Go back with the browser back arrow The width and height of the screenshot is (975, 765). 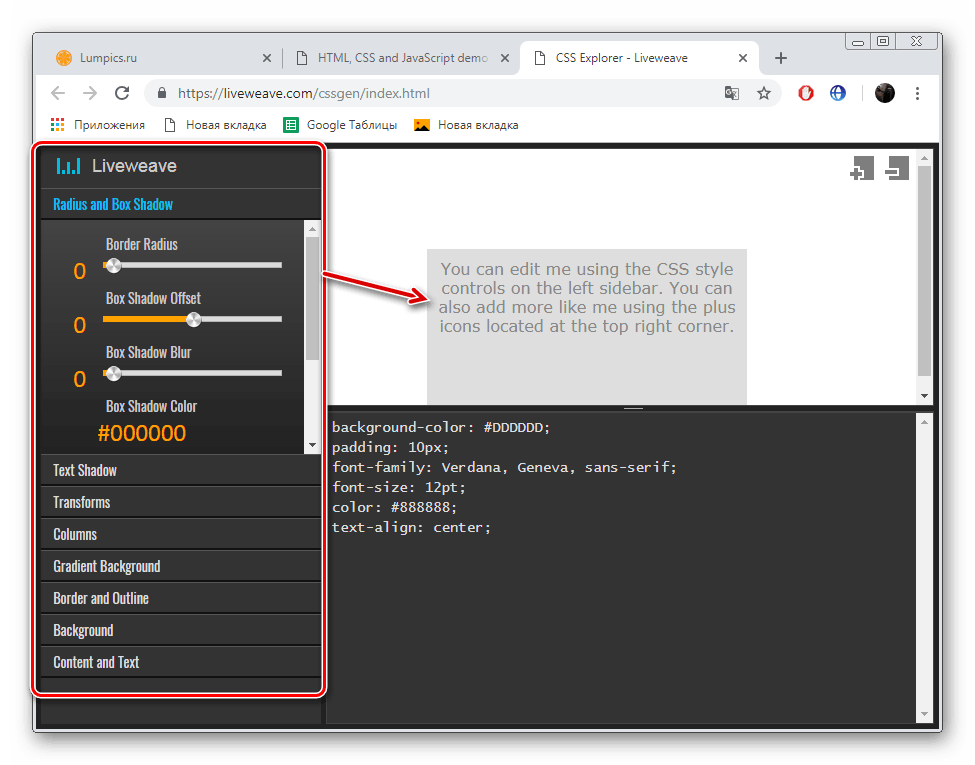pos(58,93)
